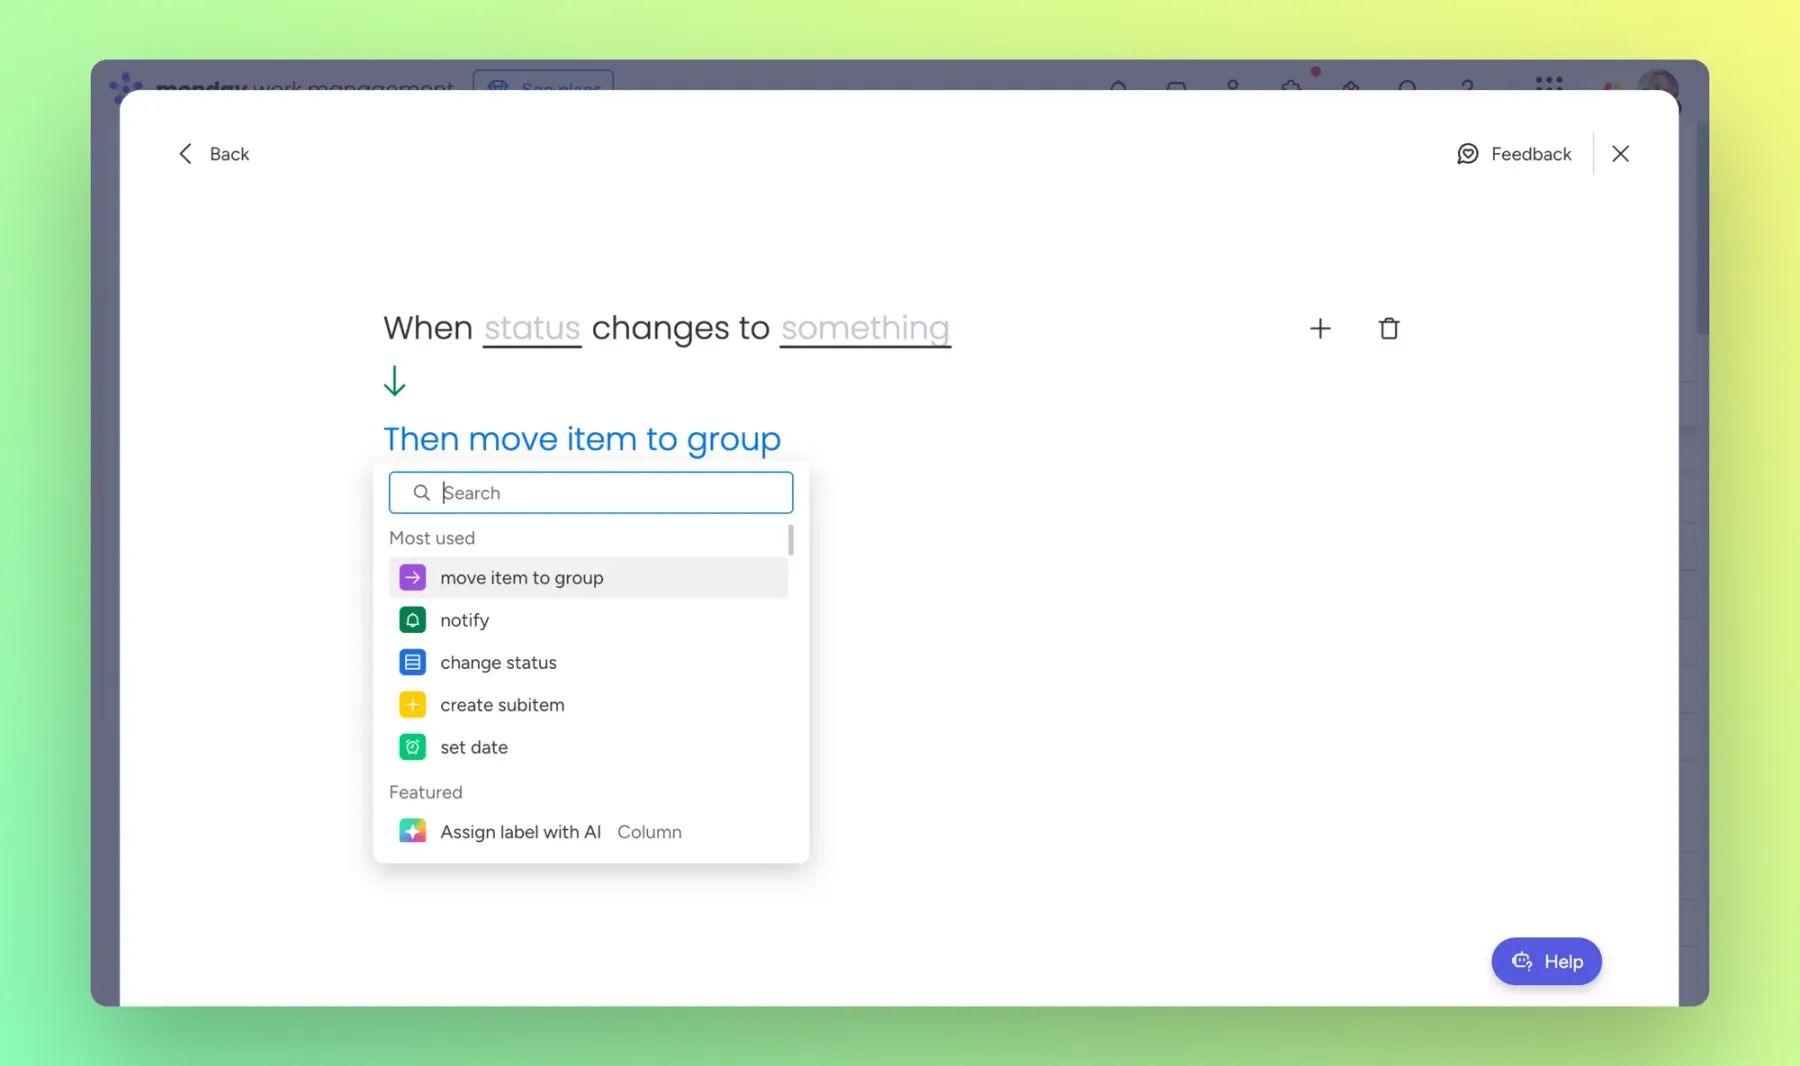Pick create subitem from the Most used list
The width and height of the screenshot is (1800, 1066).
coord(502,705)
